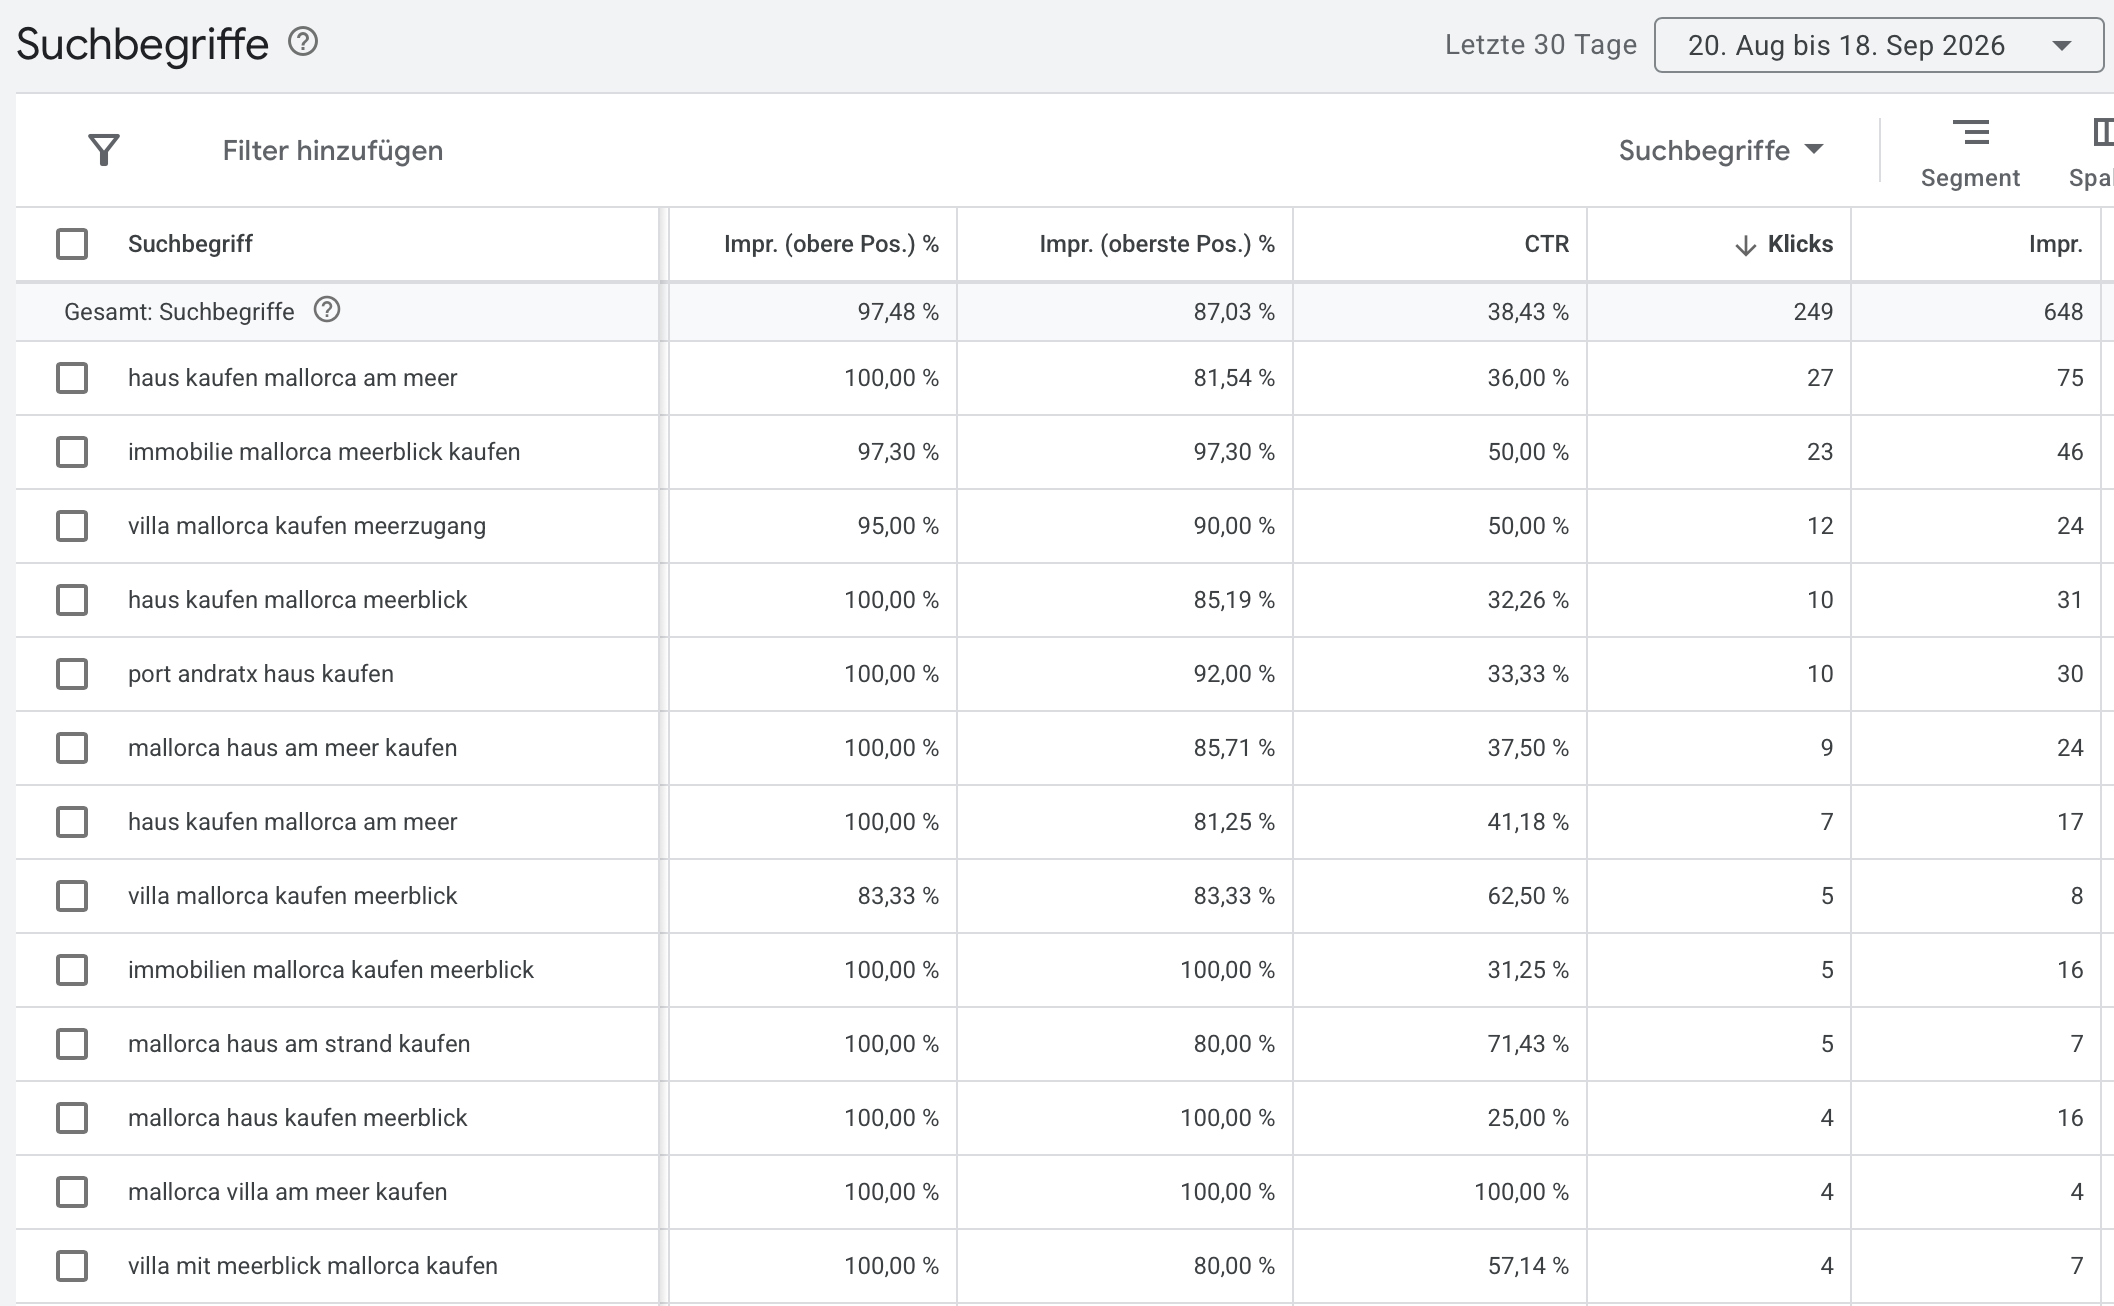Click the help icon next to Suchbegriffe title
2114x1306 pixels.
pos(303,42)
